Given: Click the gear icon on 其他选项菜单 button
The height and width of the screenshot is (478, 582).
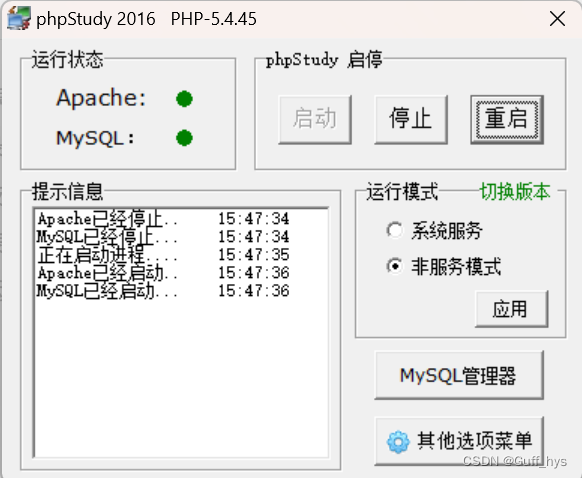Looking at the screenshot, I should [398, 442].
